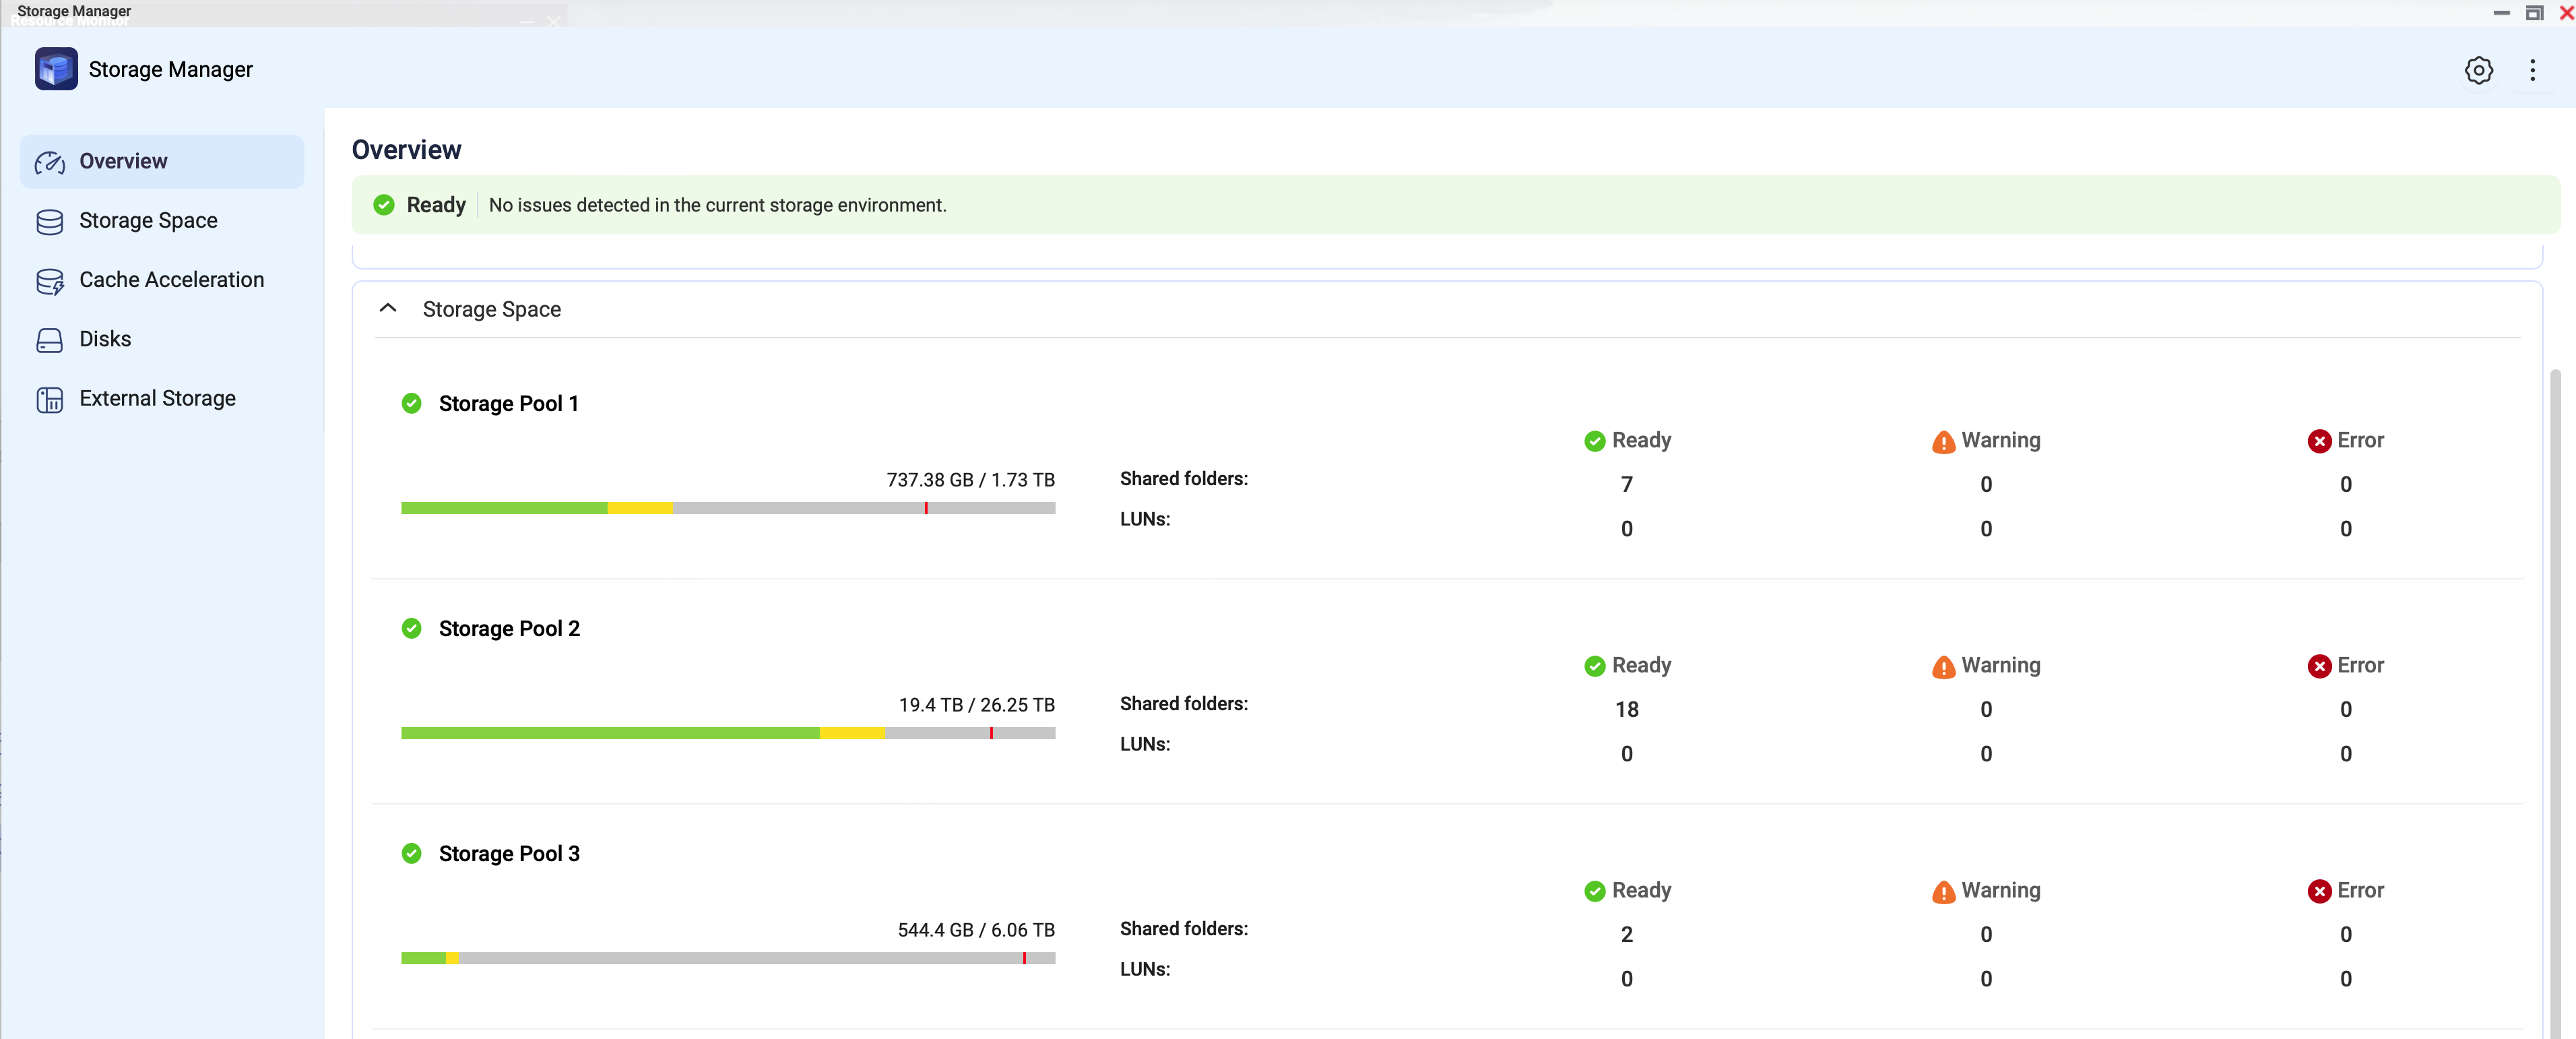Click the Cache Acceleration sidebar icon

pyautogui.click(x=49, y=281)
